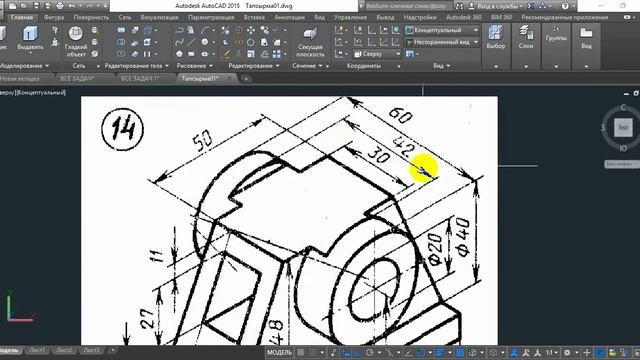Click the Solid Union icon in Редактирование тела
The image size is (640, 360).
[121, 30]
